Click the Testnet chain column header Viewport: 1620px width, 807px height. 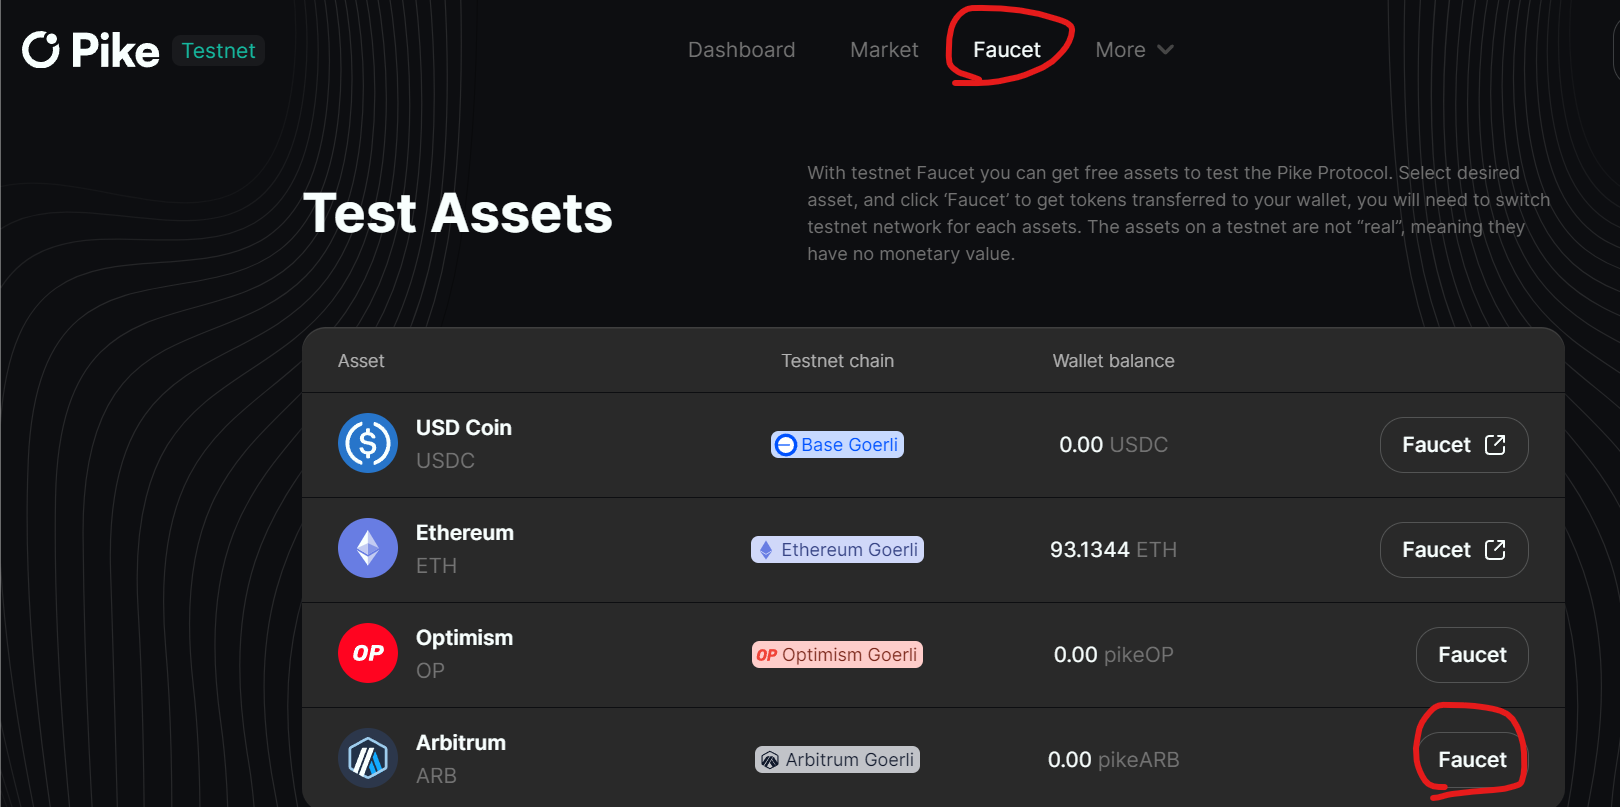[837, 361]
